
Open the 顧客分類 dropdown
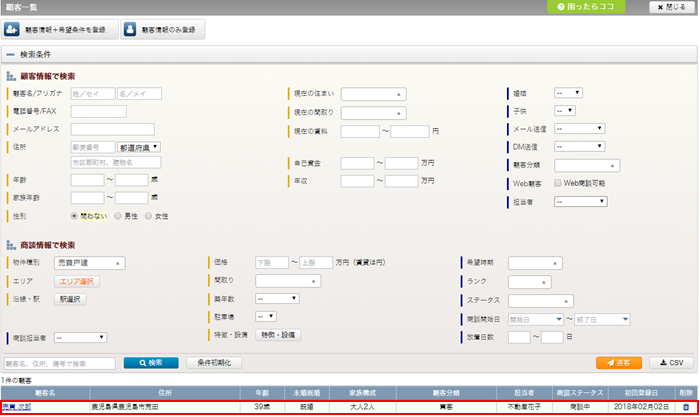[587, 166]
